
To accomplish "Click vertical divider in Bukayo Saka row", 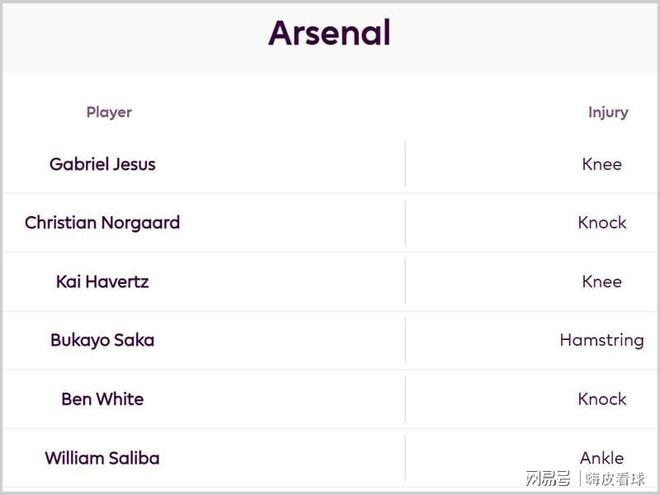I will (x=405, y=340).
